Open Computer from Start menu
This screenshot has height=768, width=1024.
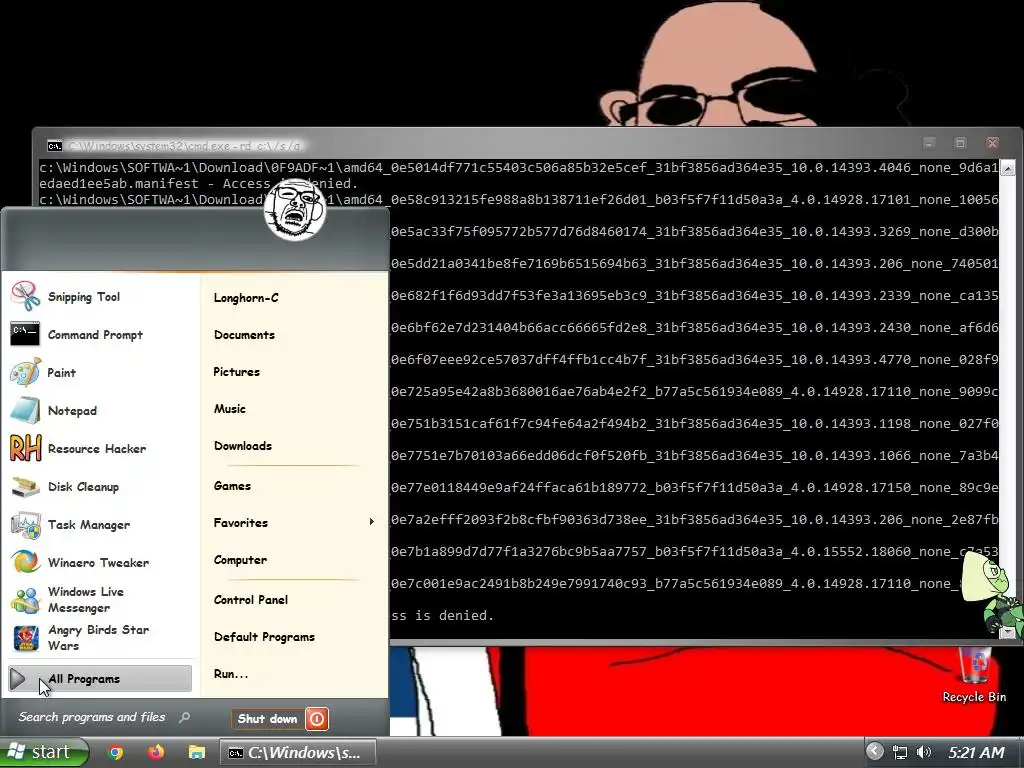click(x=240, y=560)
